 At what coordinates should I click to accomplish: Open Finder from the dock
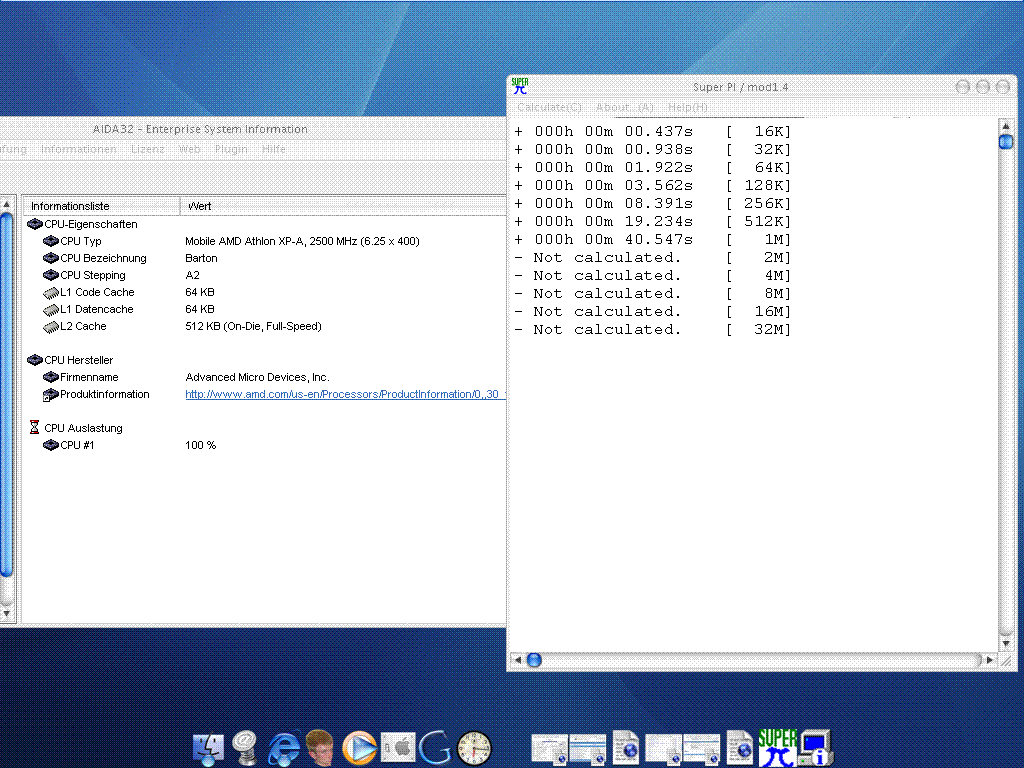[208, 748]
